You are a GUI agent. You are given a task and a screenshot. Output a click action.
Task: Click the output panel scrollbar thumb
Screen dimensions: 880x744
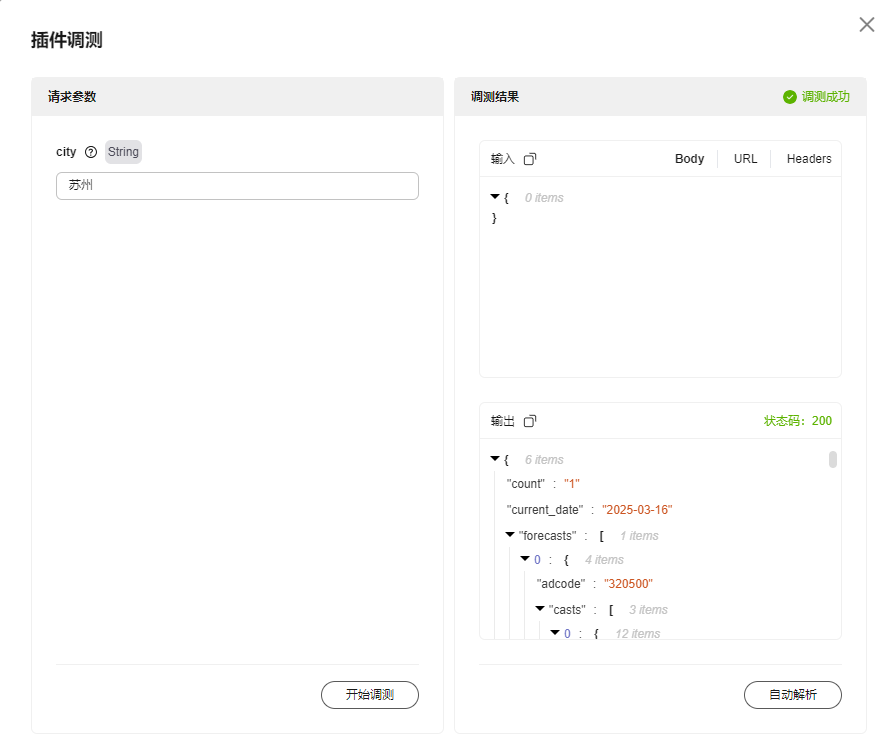click(833, 460)
